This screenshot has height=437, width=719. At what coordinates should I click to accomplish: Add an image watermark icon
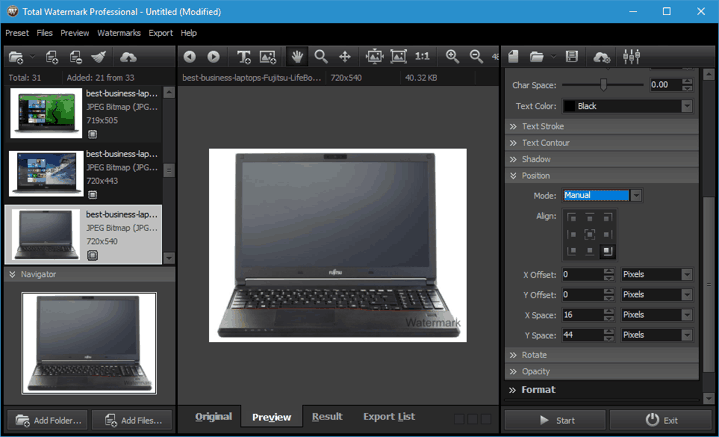268,56
